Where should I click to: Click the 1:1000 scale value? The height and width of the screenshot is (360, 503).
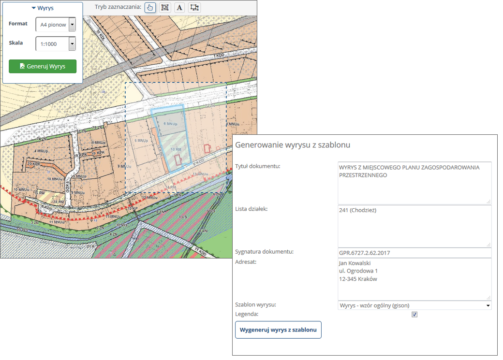point(49,44)
